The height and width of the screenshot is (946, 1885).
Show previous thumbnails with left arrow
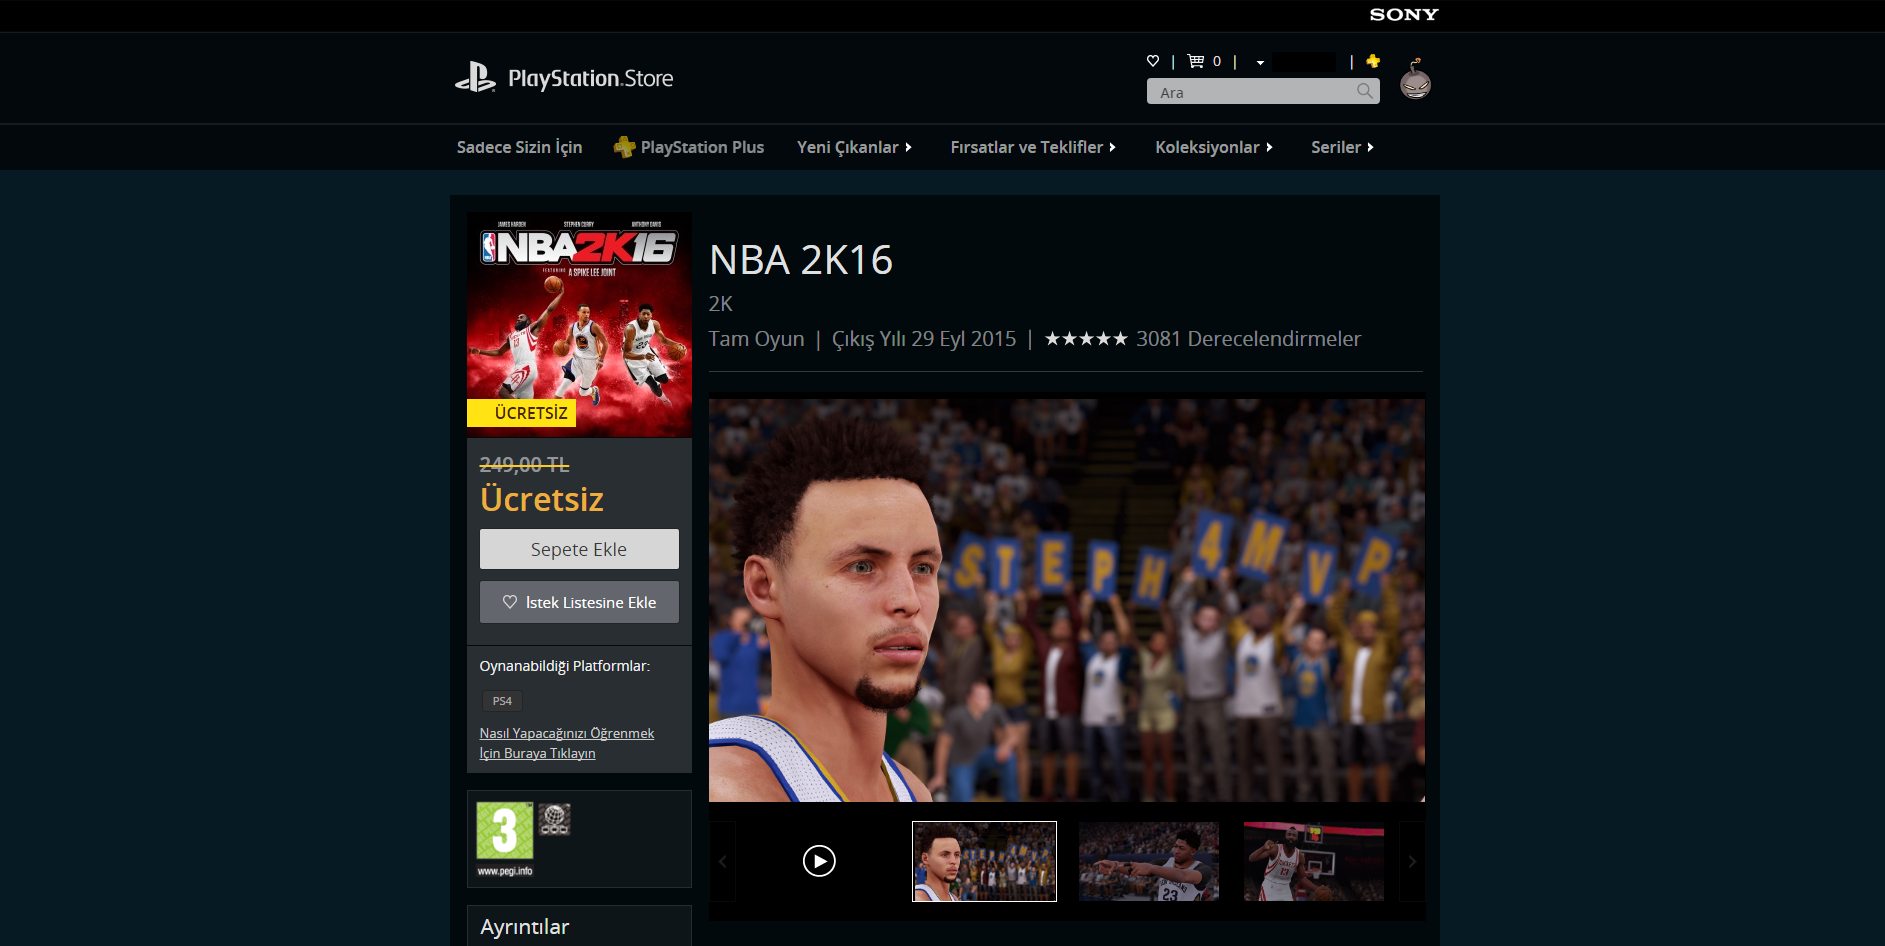[x=722, y=861]
